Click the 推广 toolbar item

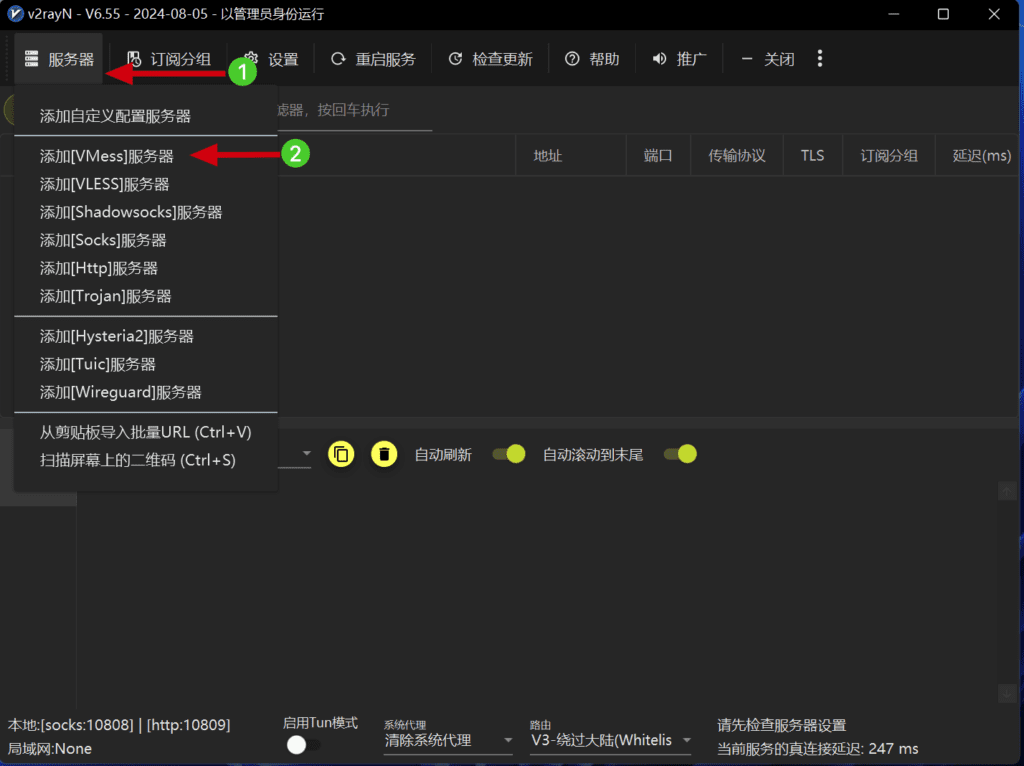click(x=679, y=59)
